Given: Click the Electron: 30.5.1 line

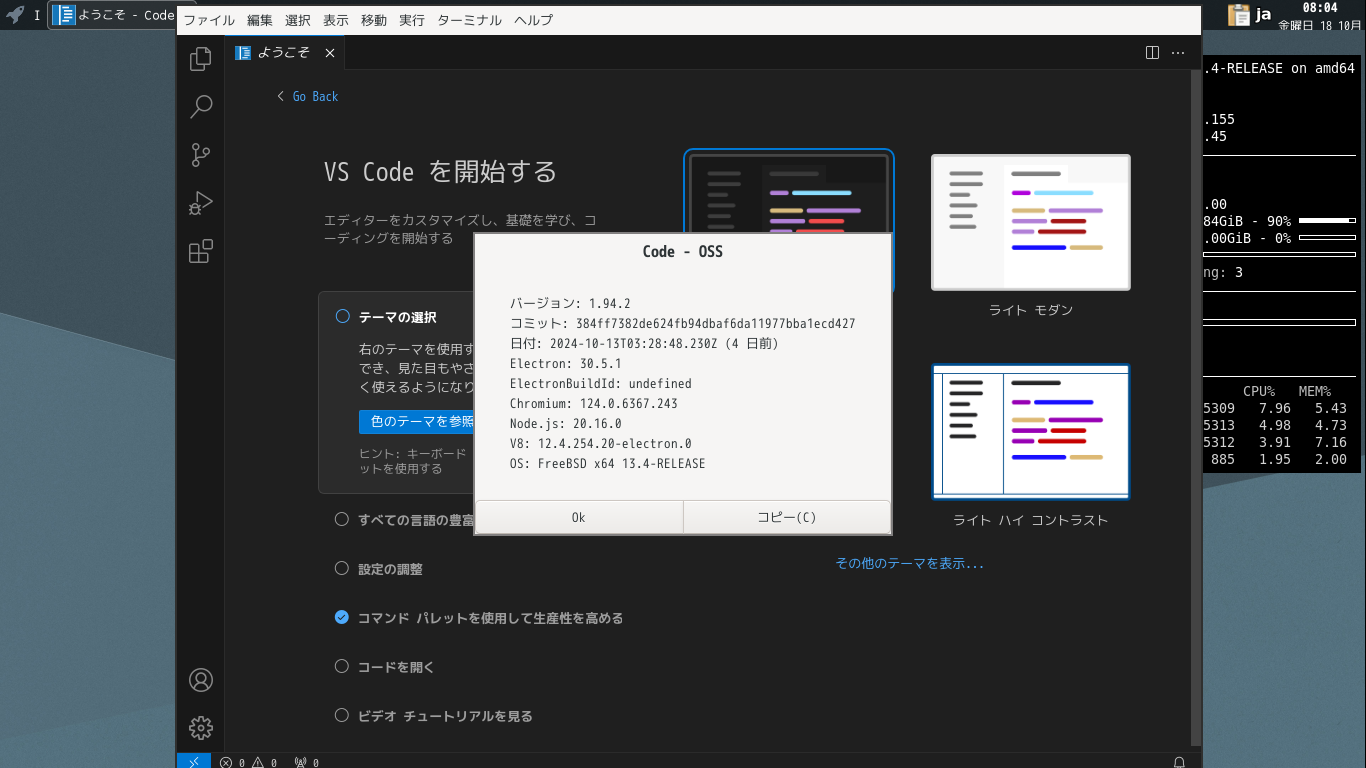Looking at the screenshot, I should point(565,363).
